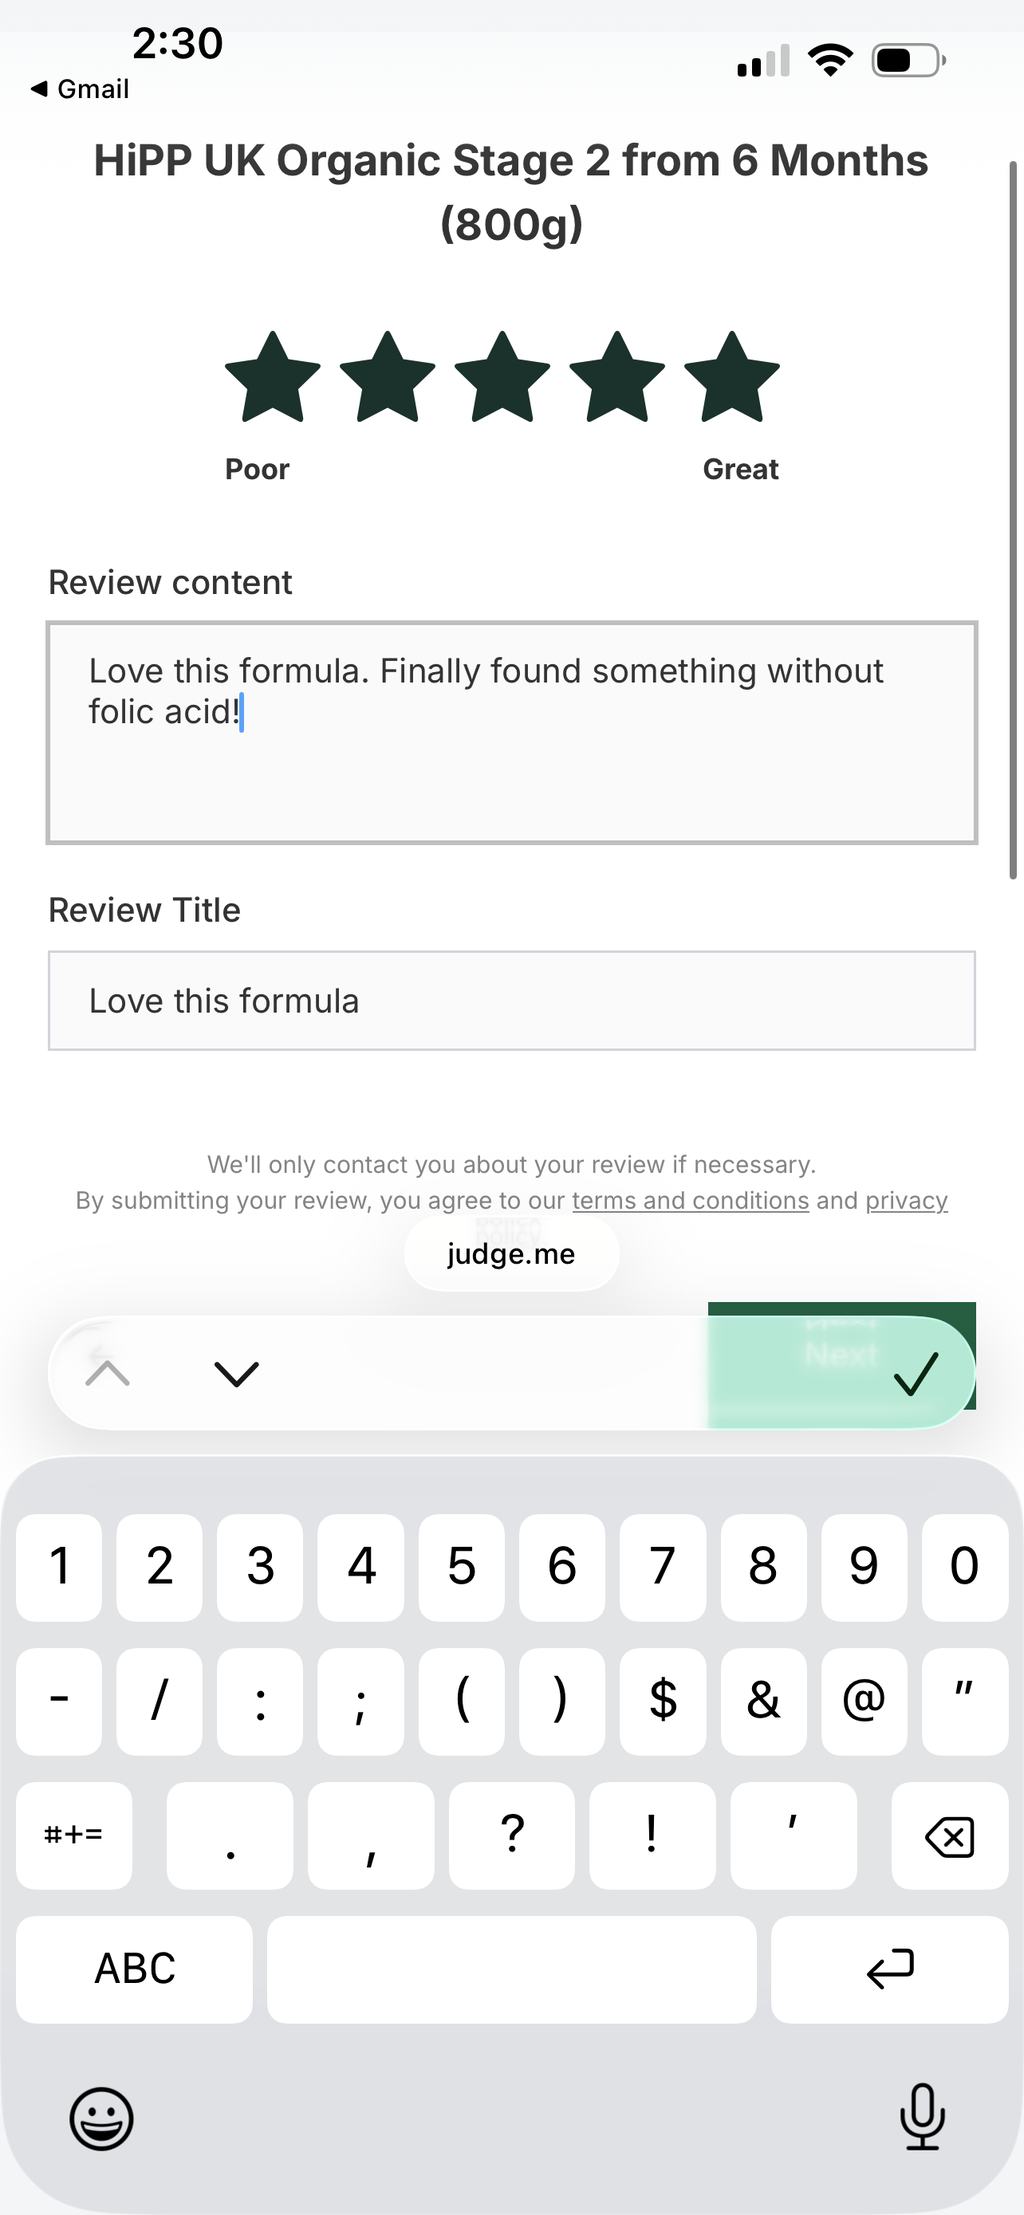Viewport: 1024px width, 2215px height.
Task: Tap the judge.me domain pill
Action: pos(511,1254)
